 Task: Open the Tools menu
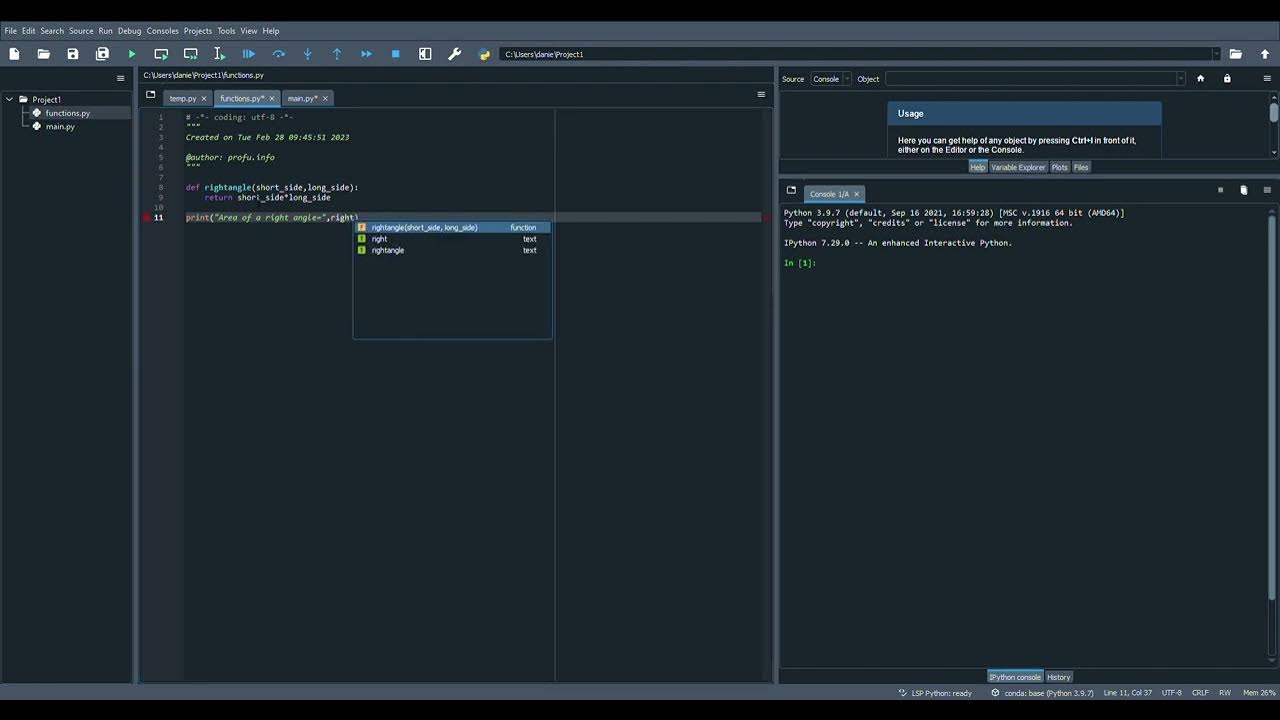(226, 31)
